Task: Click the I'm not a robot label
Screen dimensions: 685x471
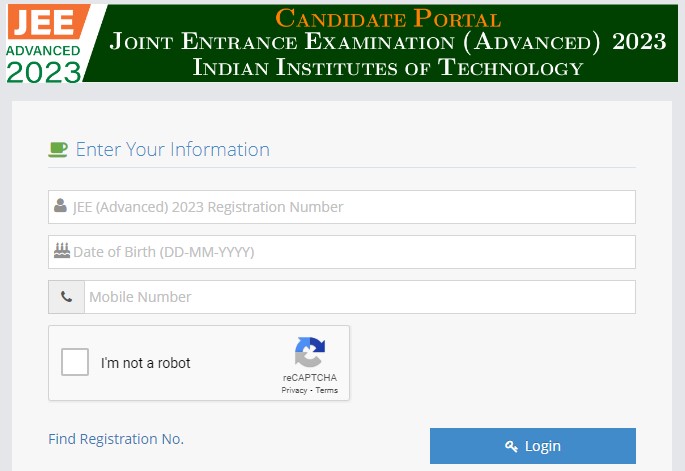Action: pyautogui.click(x=146, y=363)
